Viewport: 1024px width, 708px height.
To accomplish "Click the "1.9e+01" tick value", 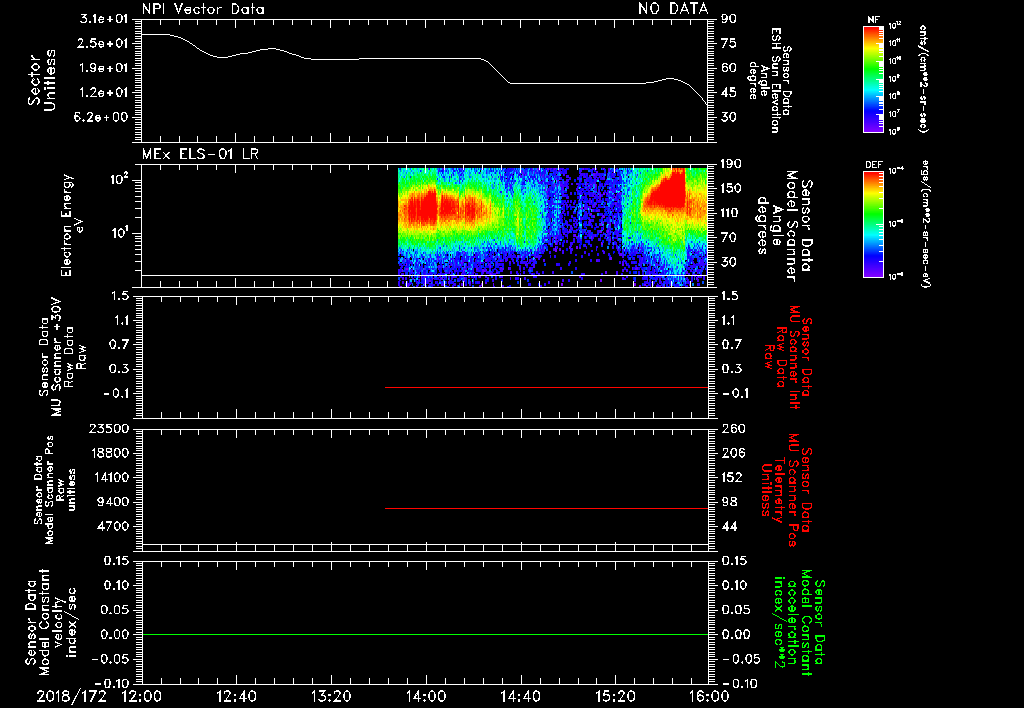I will tap(103, 68).
